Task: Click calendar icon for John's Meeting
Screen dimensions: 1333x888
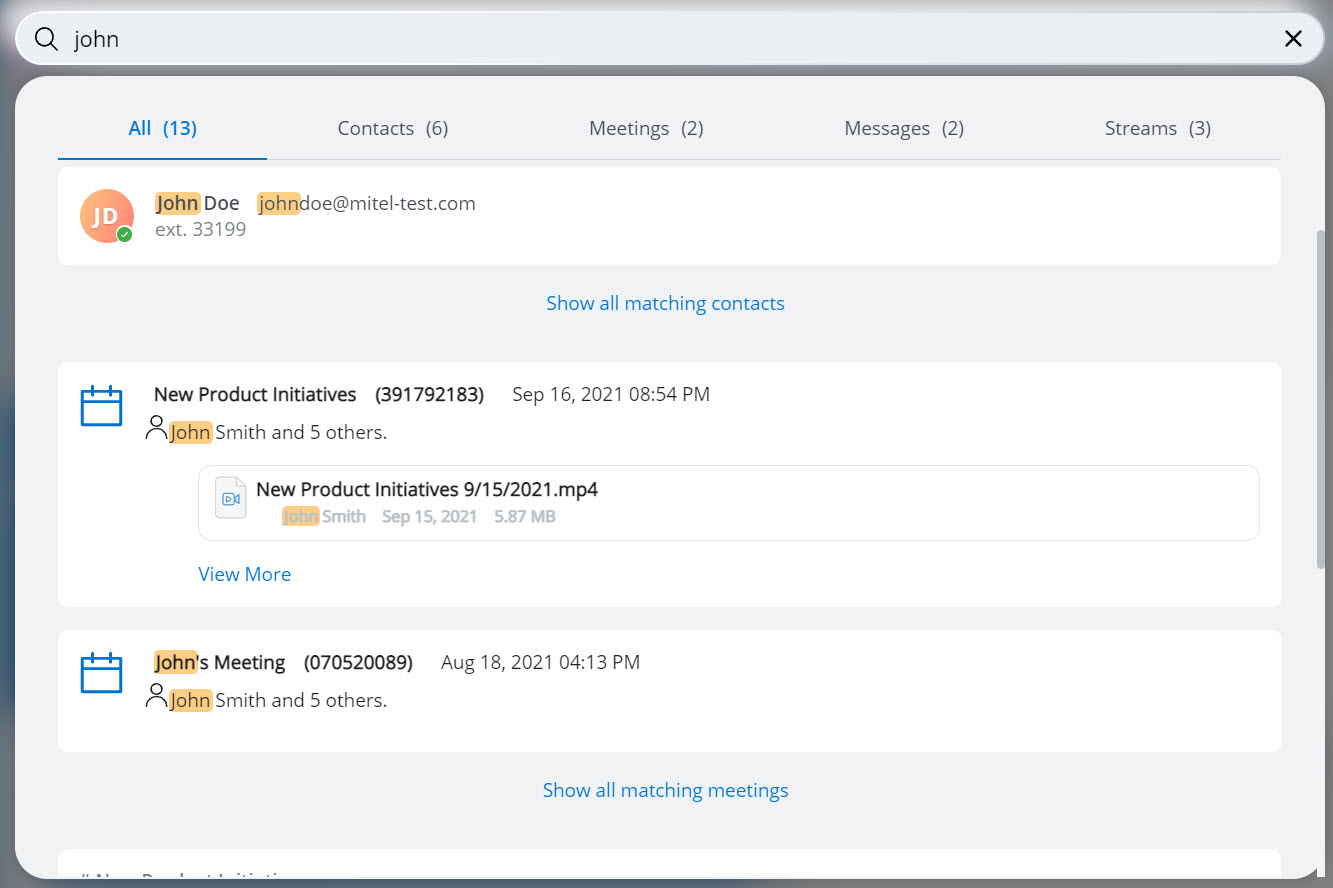Action: tap(101, 673)
